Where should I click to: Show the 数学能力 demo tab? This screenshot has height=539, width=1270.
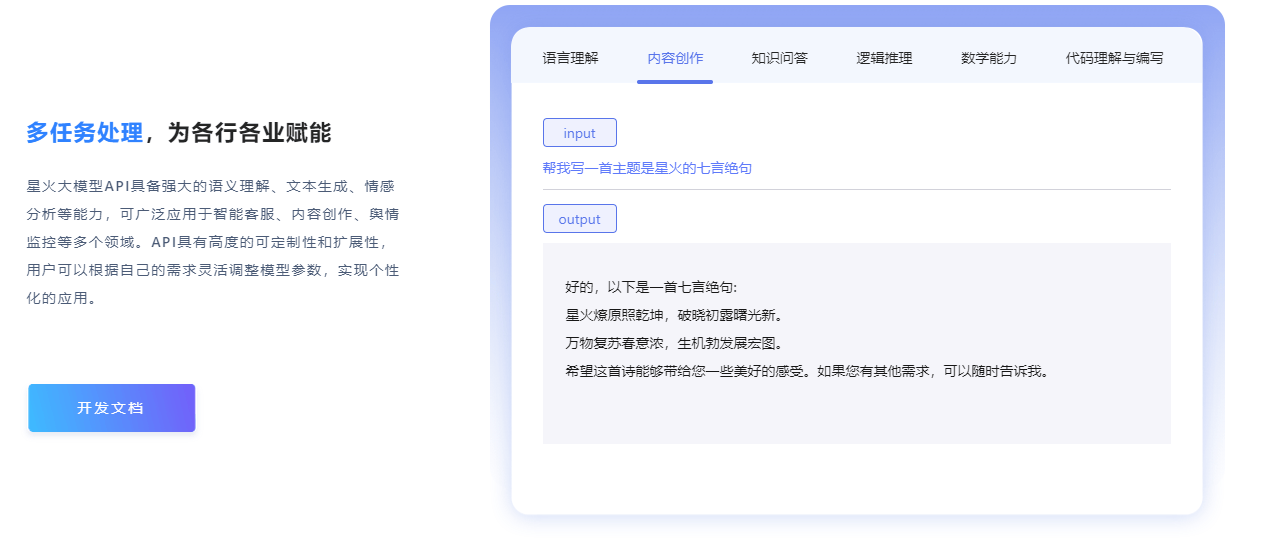coord(988,58)
